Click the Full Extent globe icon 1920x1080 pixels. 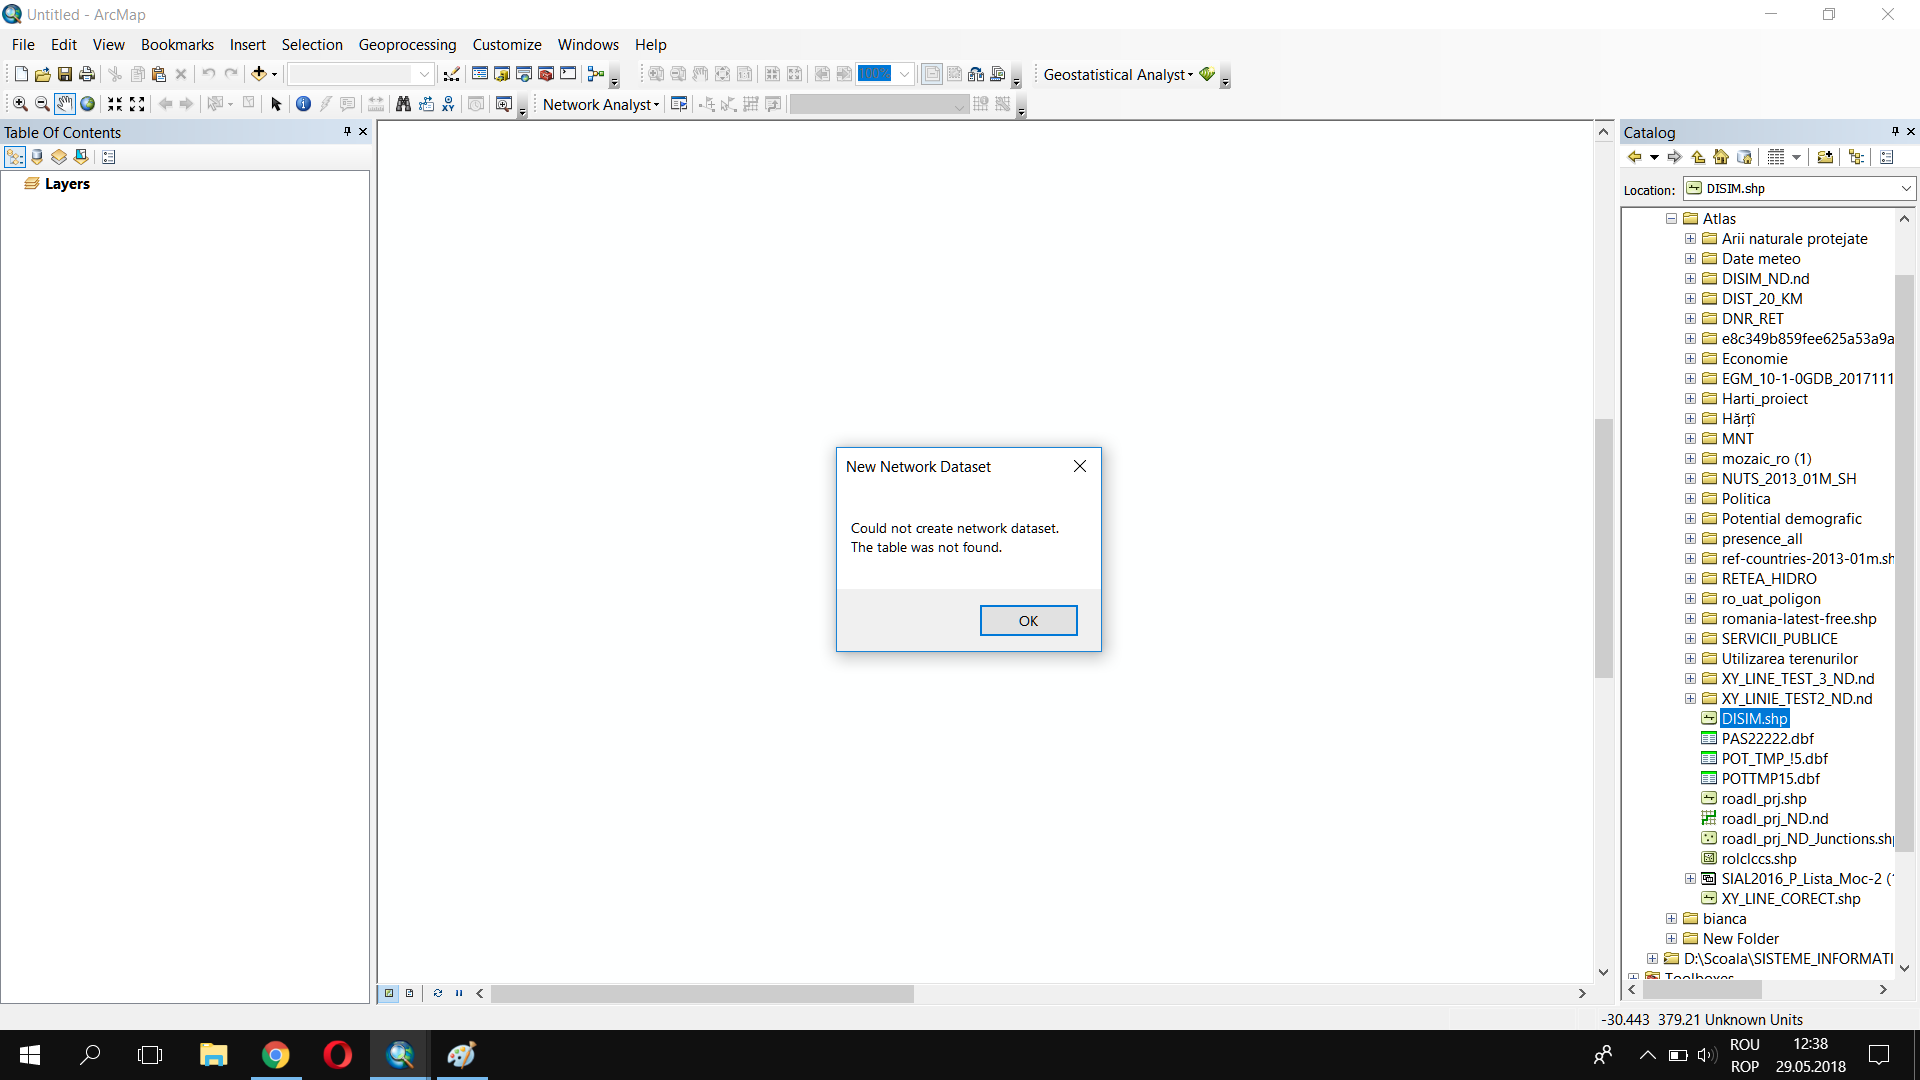pos(88,104)
